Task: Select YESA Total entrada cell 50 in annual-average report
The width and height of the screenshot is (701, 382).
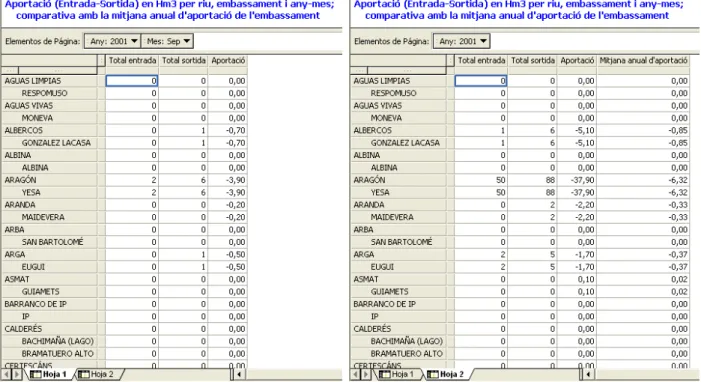Action: click(481, 193)
